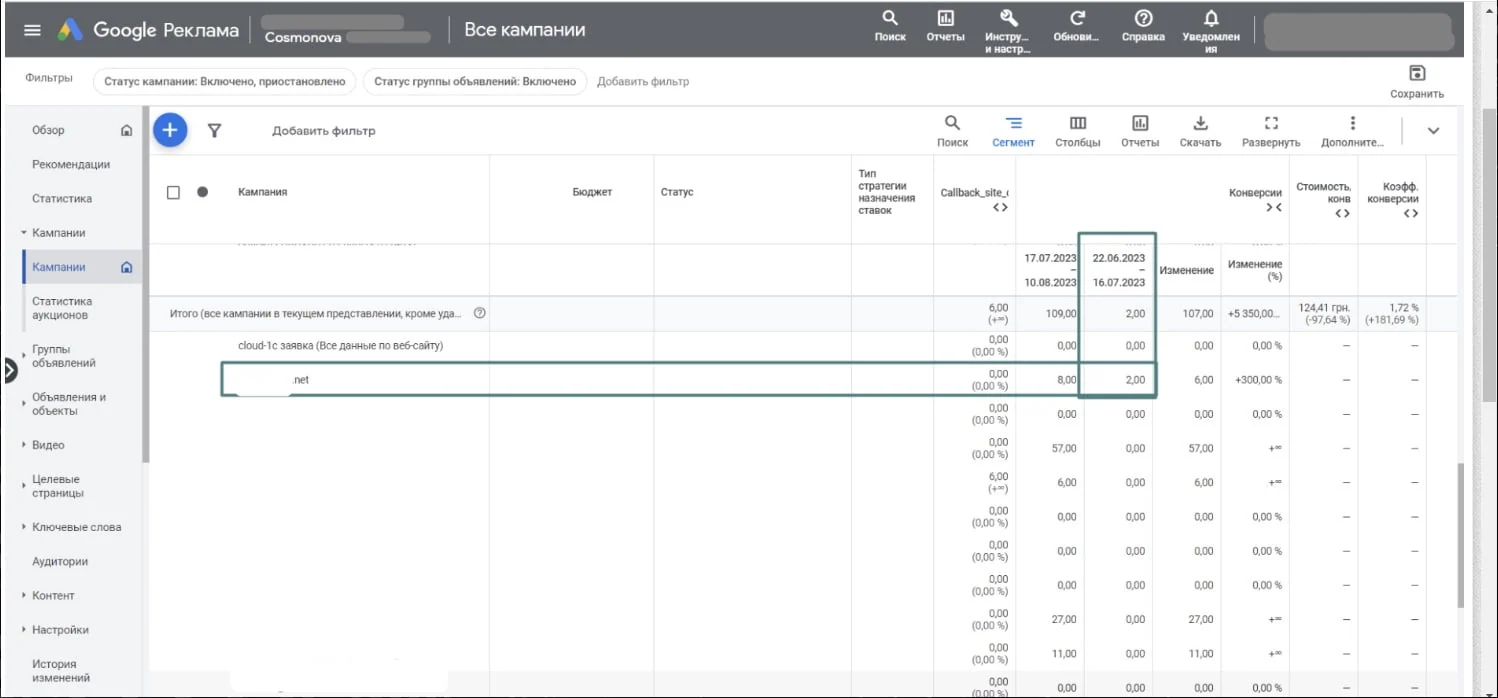Open Рекомендации in the sidebar

(x=71, y=164)
